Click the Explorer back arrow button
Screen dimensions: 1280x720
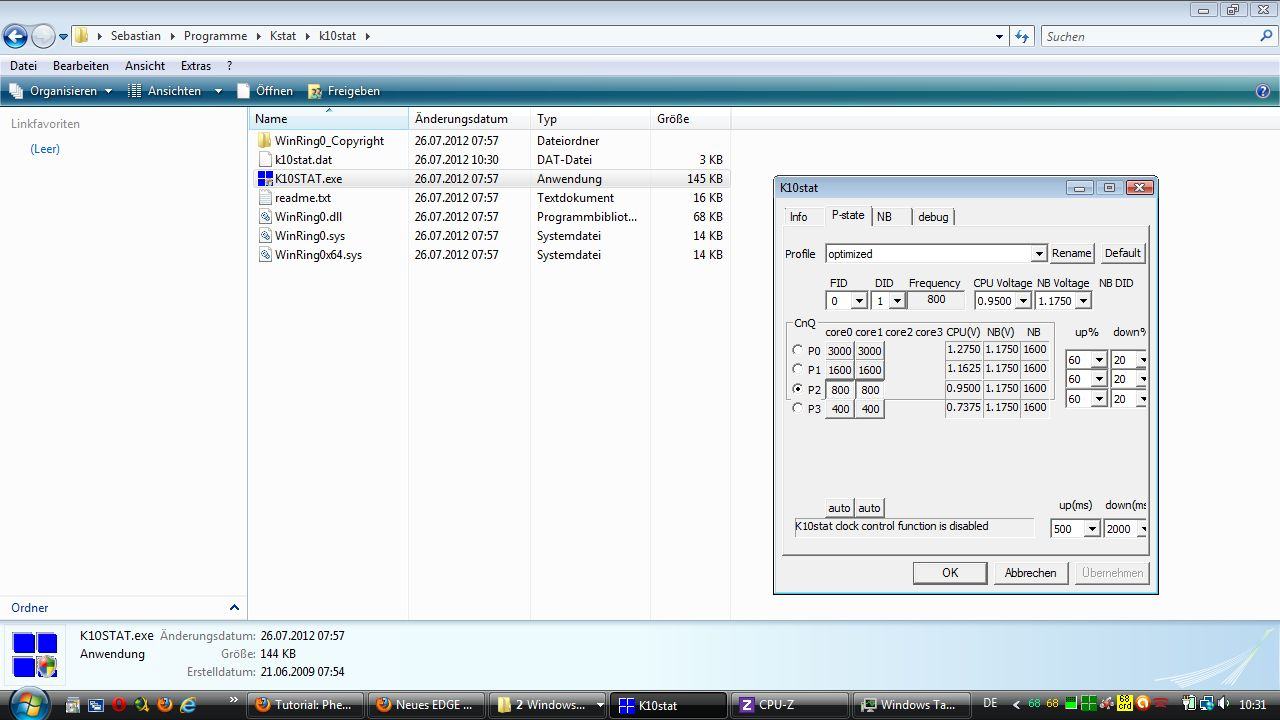click(x=15, y=36)
